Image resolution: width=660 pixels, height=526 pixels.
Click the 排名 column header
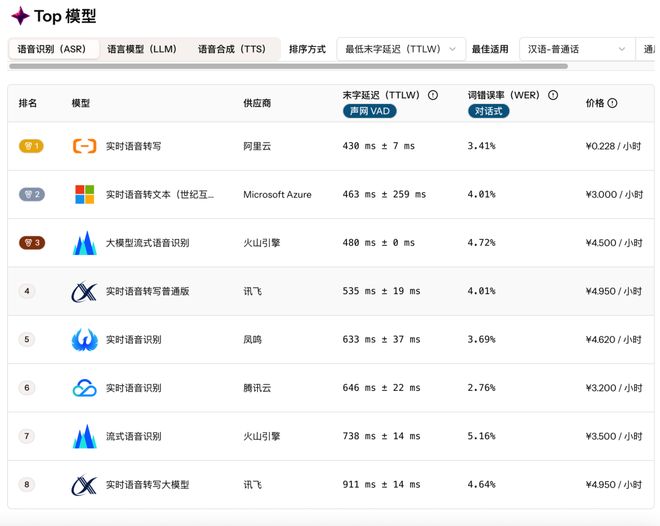28,103
